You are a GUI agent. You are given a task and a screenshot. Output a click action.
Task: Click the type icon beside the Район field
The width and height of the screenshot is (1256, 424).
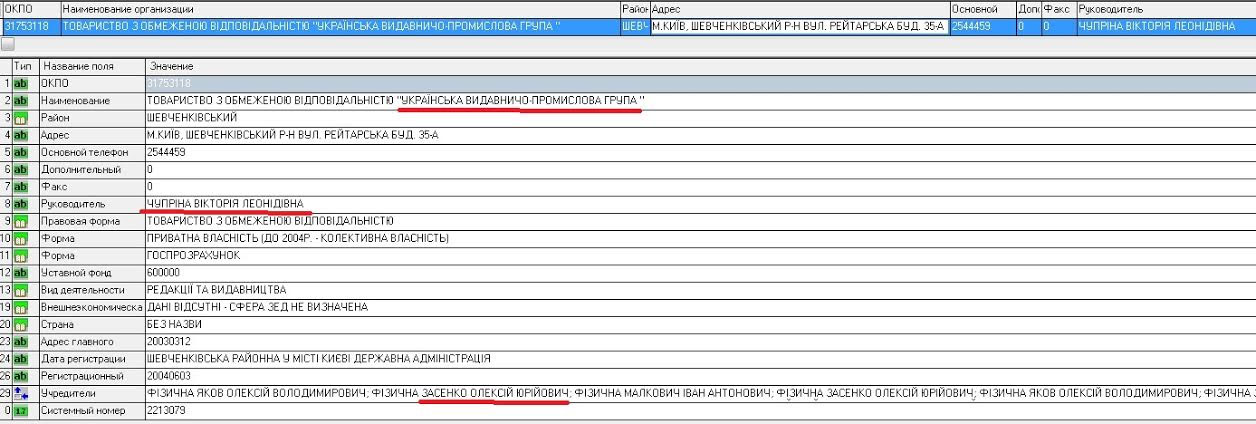[20, 118]
